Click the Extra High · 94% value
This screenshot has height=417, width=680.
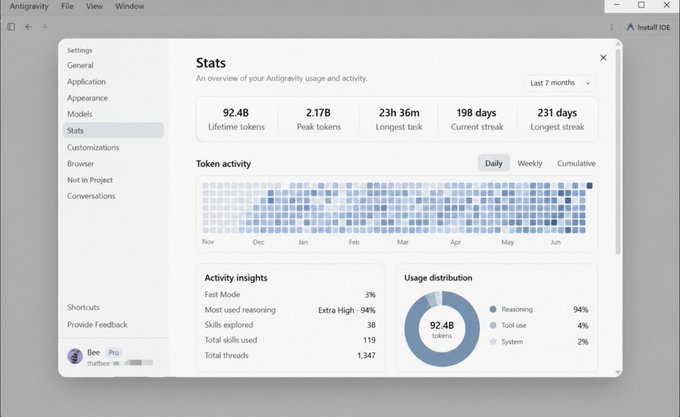pos(347,310)
